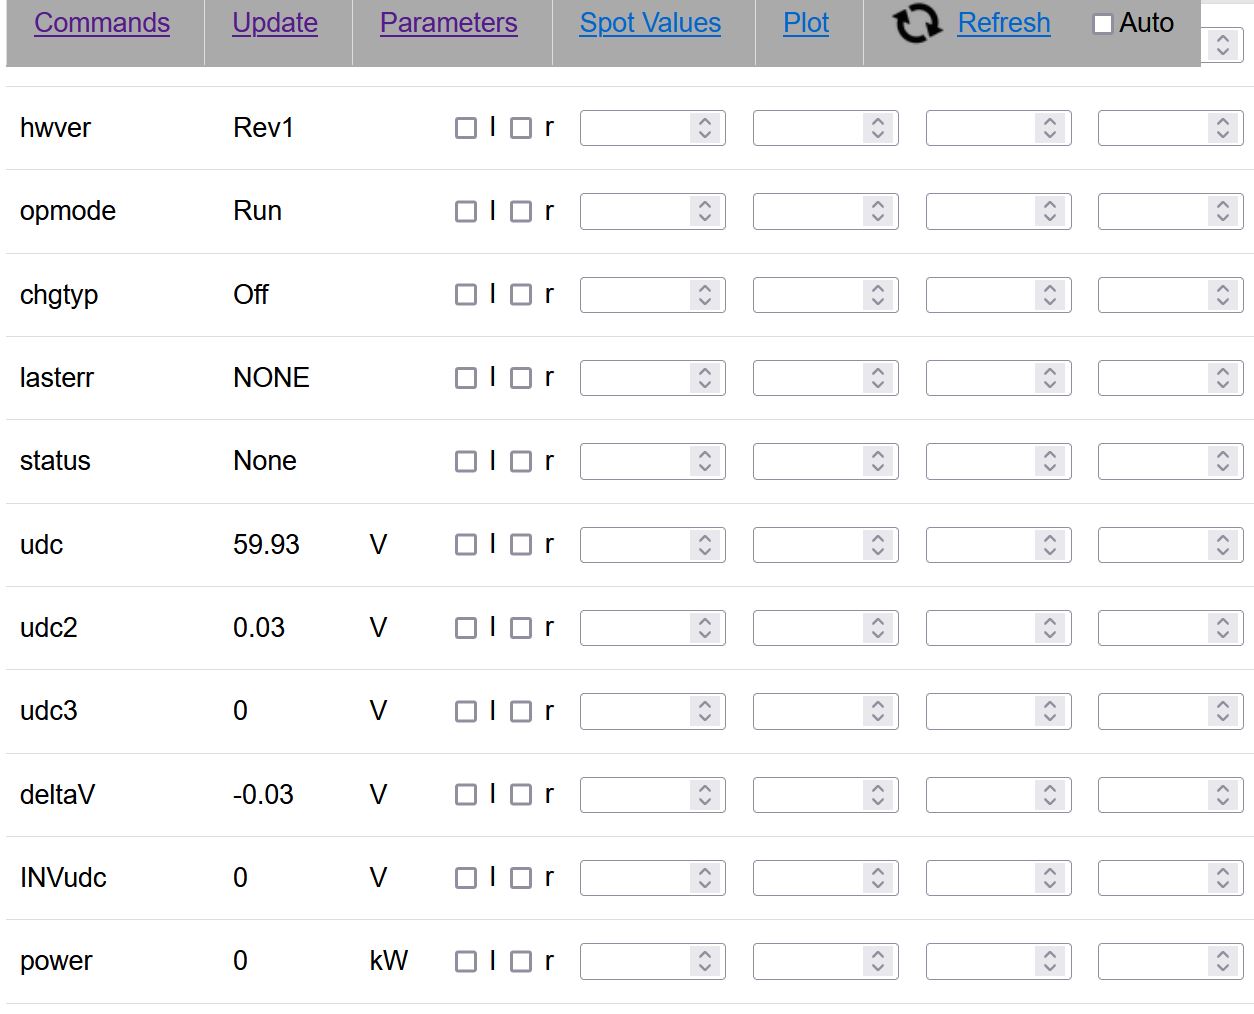1254x1014 pixels.
Task: Click spinner of last field in INVudc row
Action: click(1223, 878)
